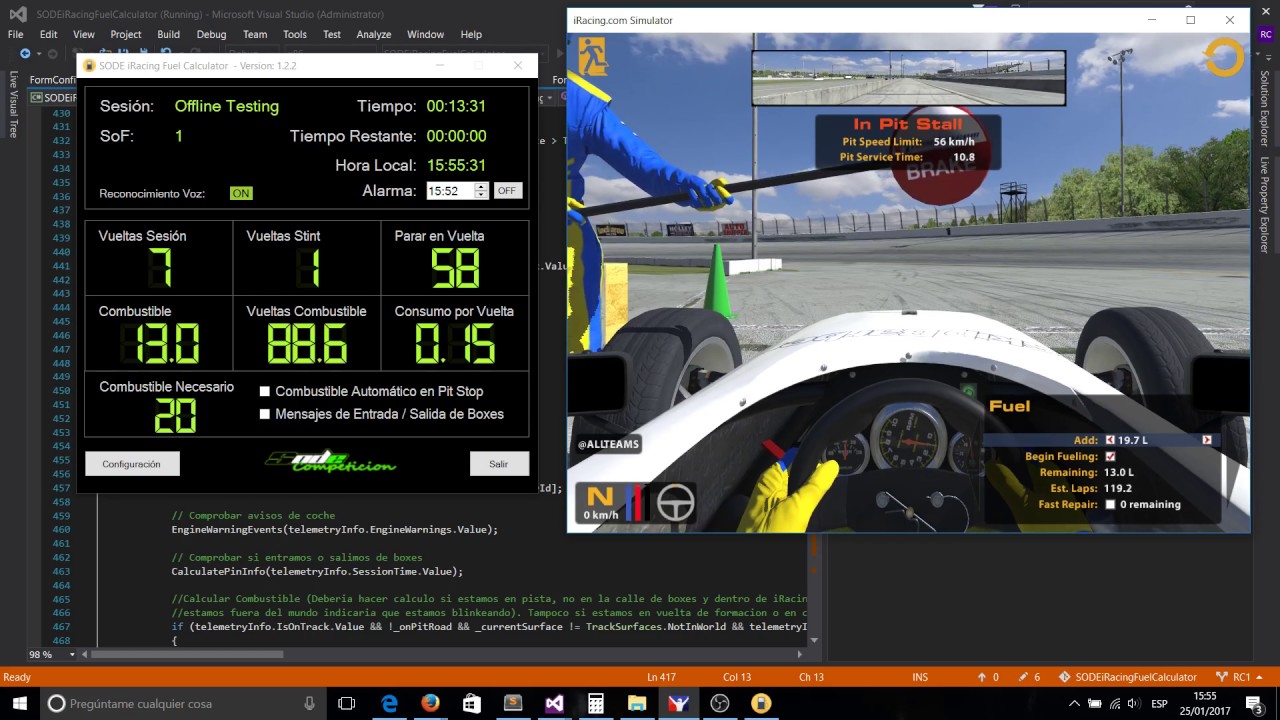Viewport: 1280px width, 720px height.
Task: Click the round black spiral taskbar icon
Action: [x=719, y=703]
